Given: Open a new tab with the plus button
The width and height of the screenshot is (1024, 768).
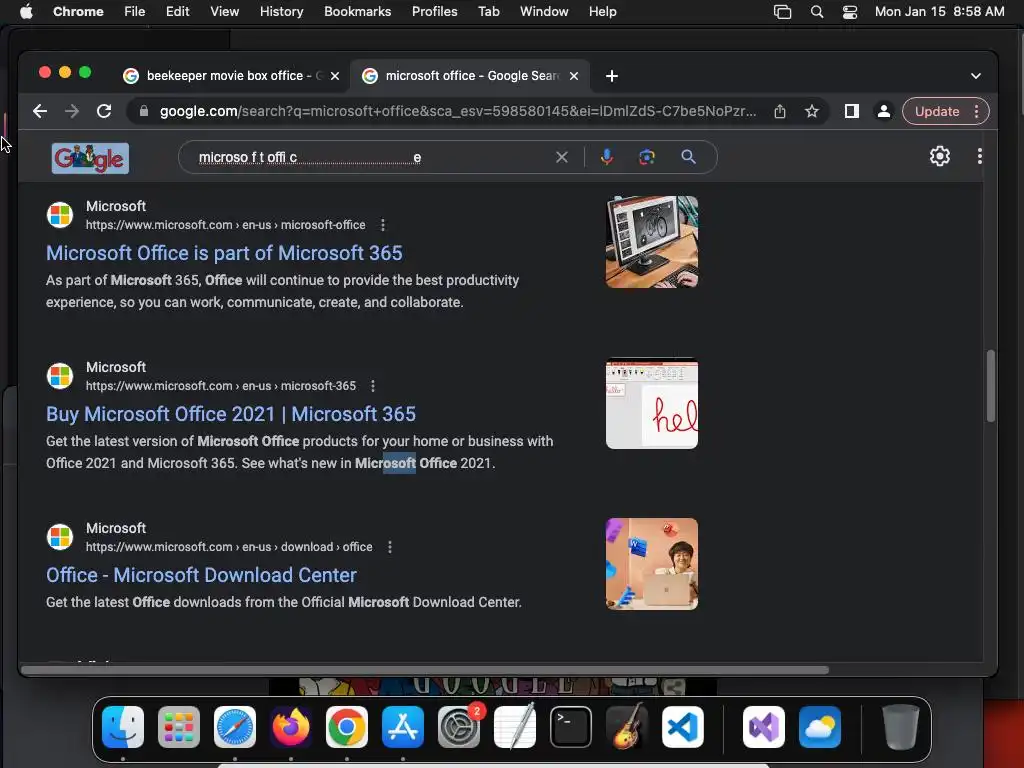Looking at the screenshot, I should 612,76.
